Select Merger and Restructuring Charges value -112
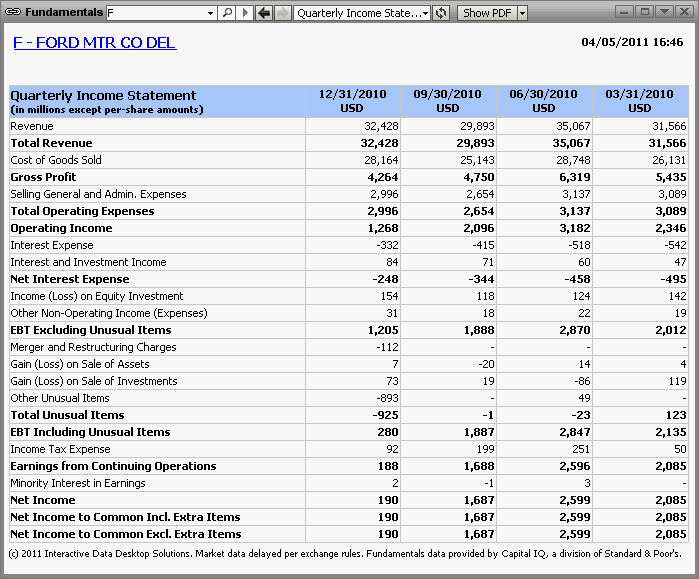 tap(387, 347)
